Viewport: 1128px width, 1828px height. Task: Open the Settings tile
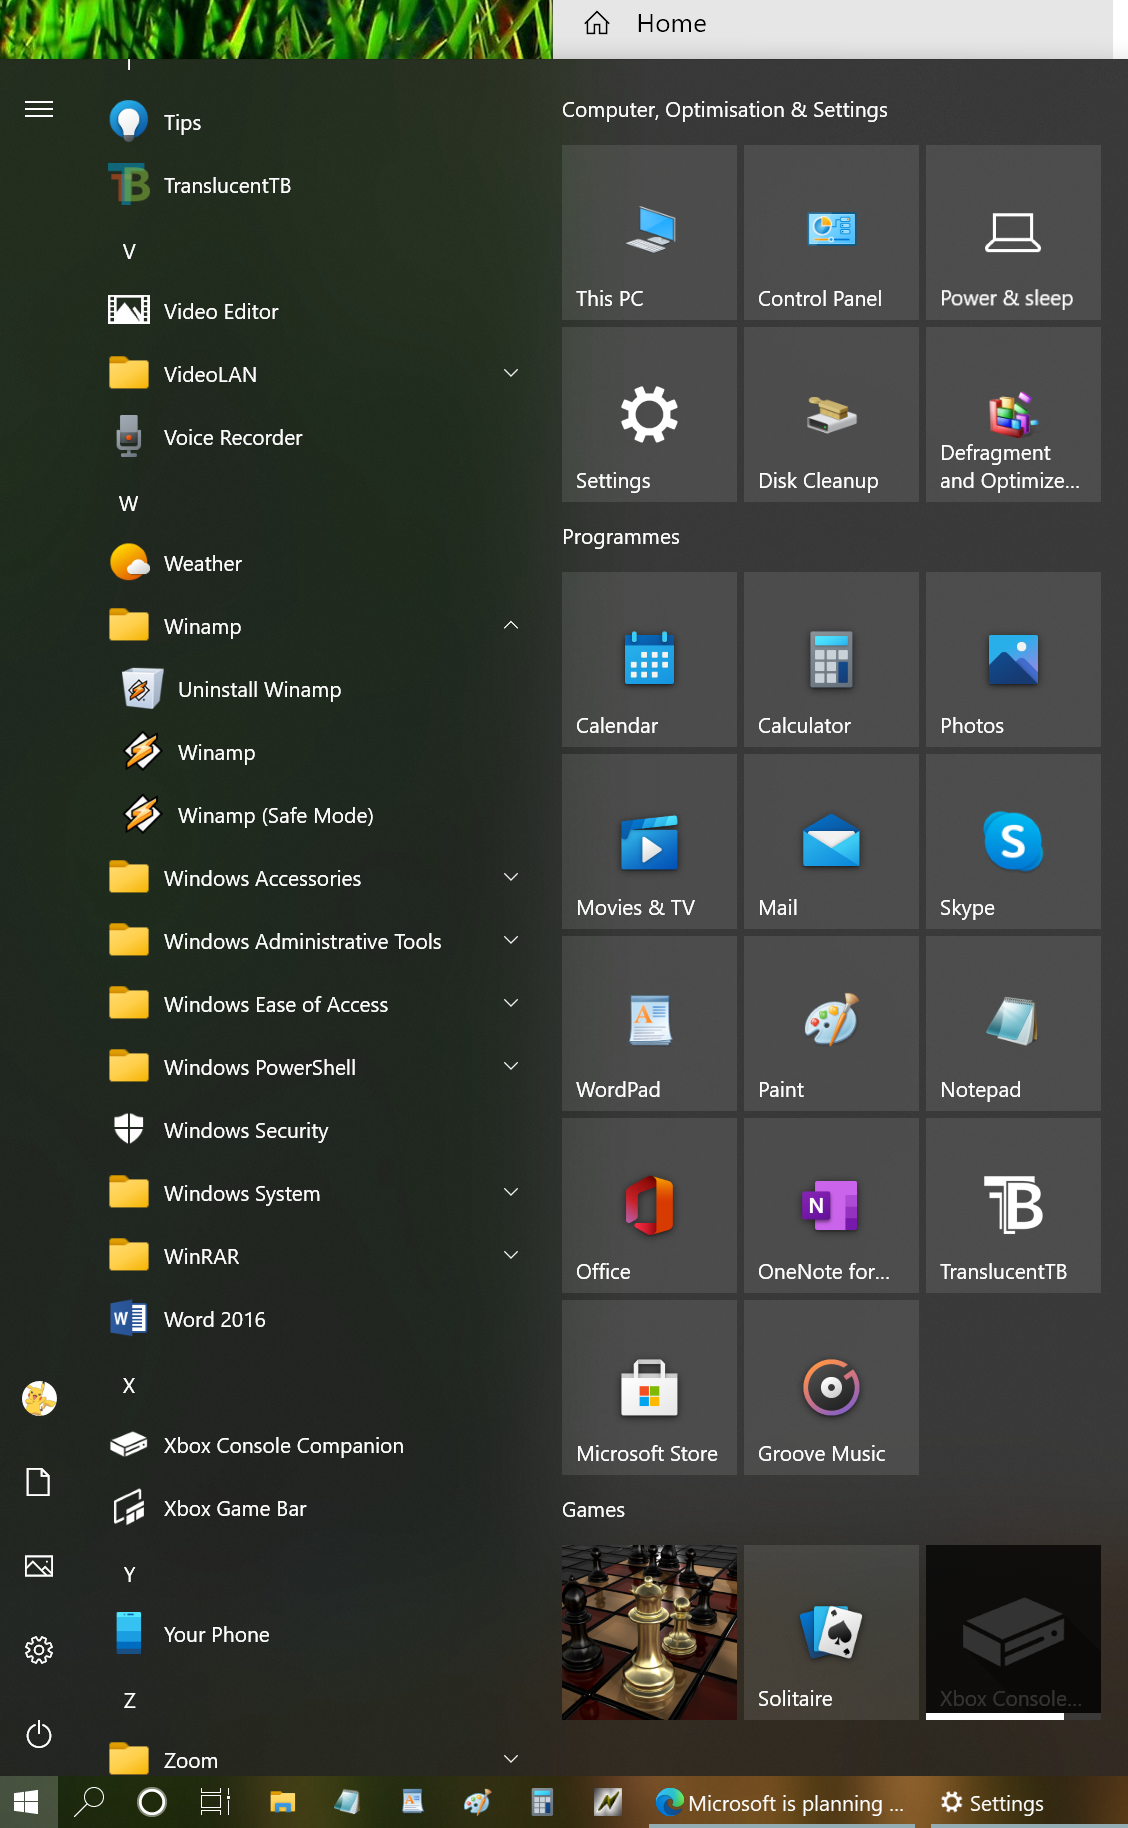tap(649, 414)
